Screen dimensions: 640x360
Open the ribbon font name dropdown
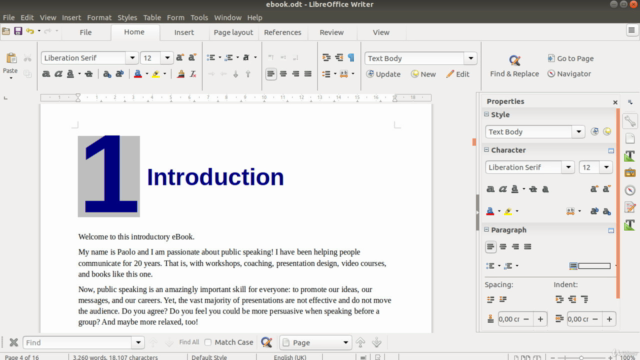(132, 58)
